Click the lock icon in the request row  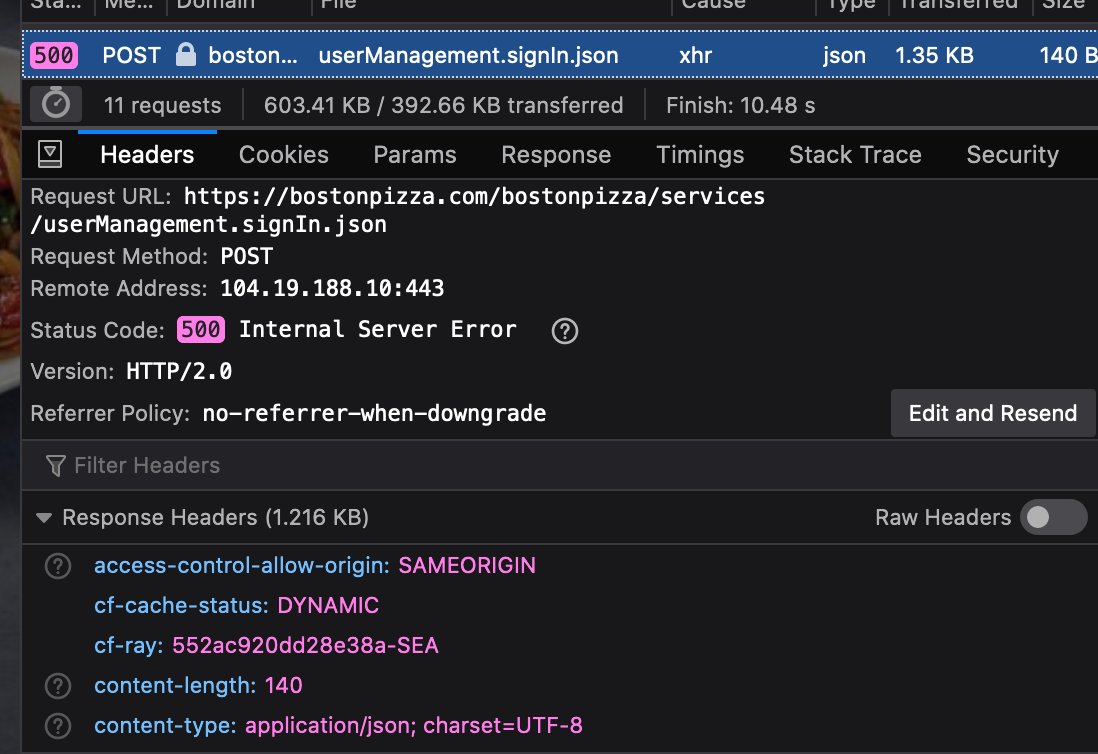186,54
